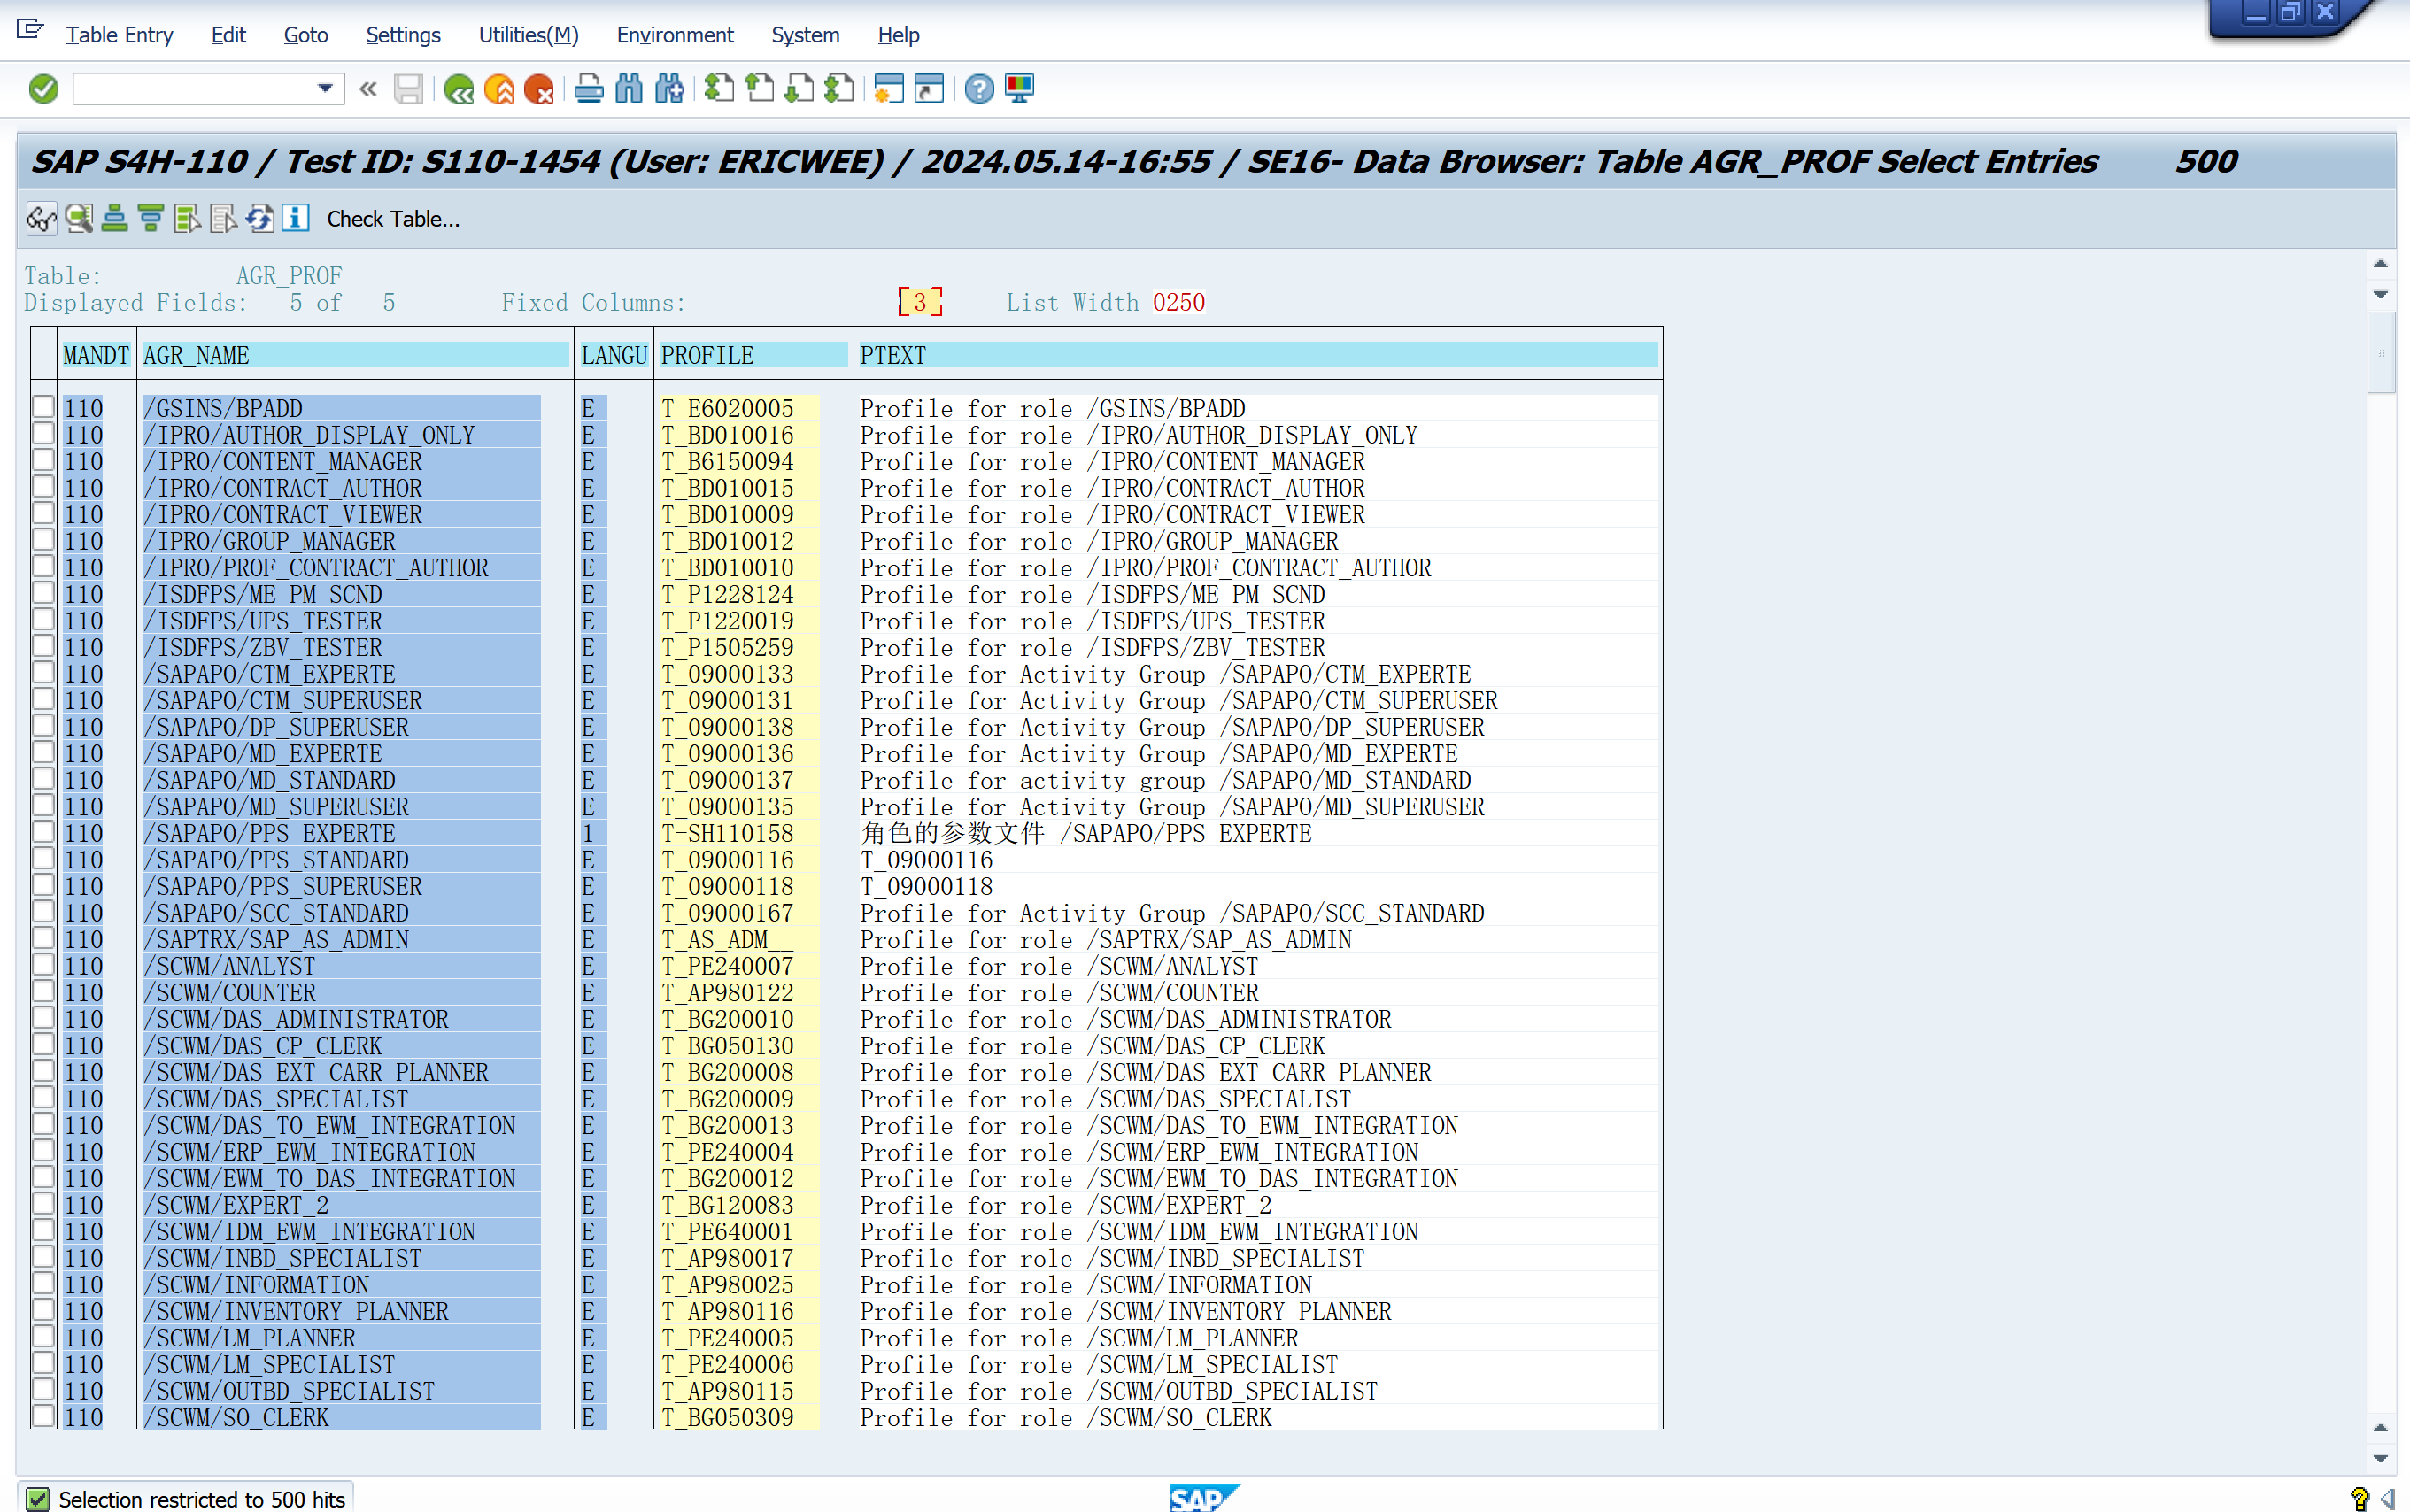Viewport: 2410px width, 1512px height.
Task: Click the blue Information icon
Action: click(295, 218)
